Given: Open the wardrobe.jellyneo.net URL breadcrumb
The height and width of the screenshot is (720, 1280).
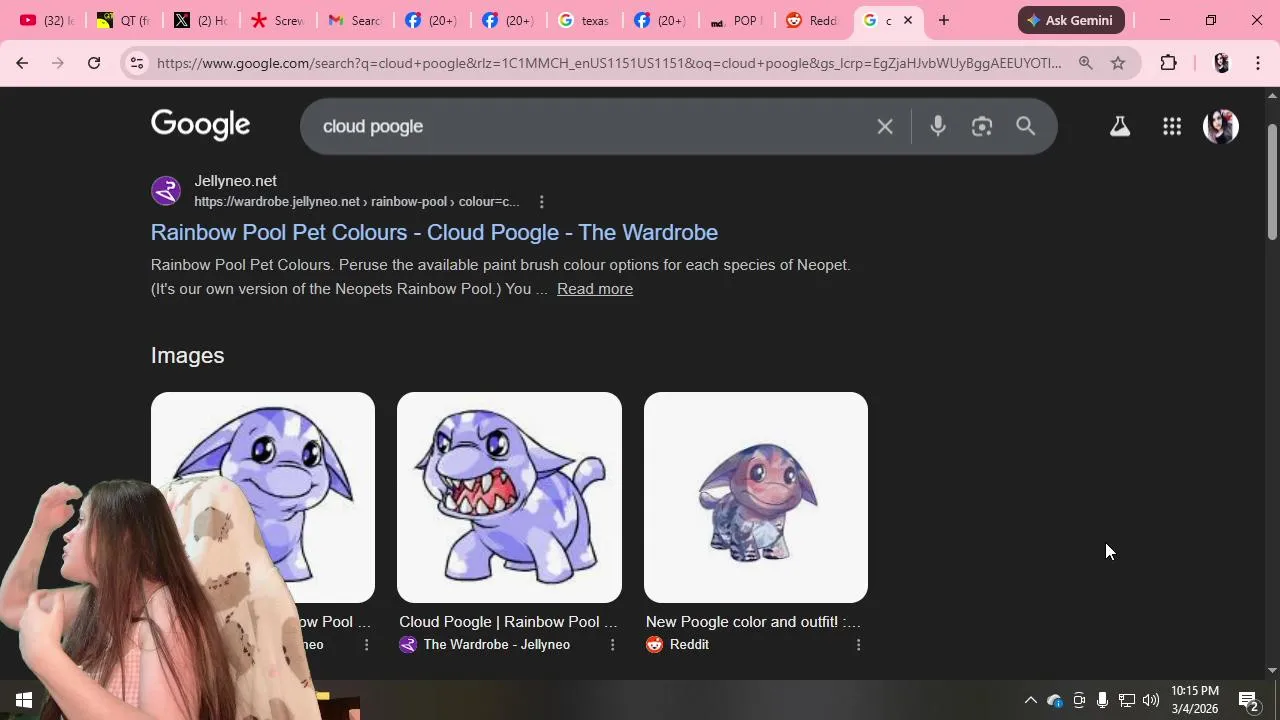Looking at the screenshot, I should [x=357, y=202].
